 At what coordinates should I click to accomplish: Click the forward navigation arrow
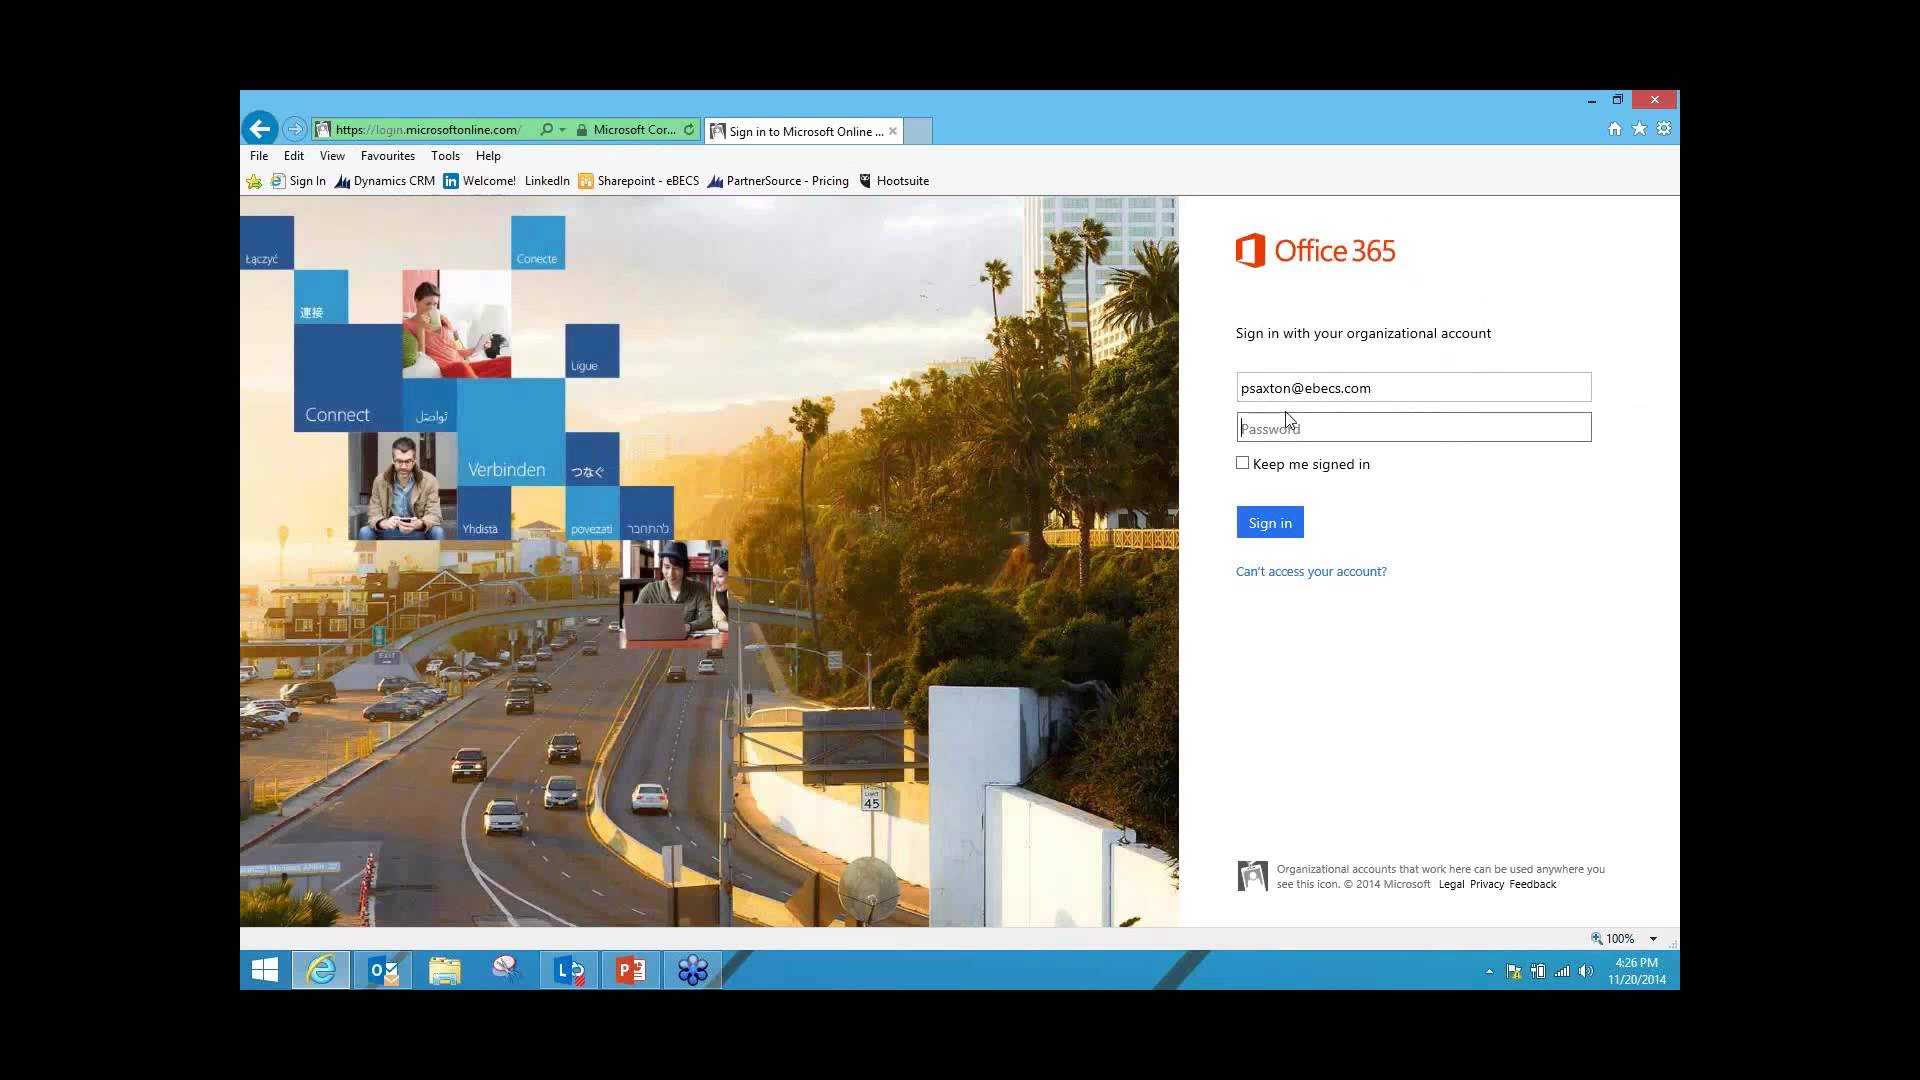294,129
